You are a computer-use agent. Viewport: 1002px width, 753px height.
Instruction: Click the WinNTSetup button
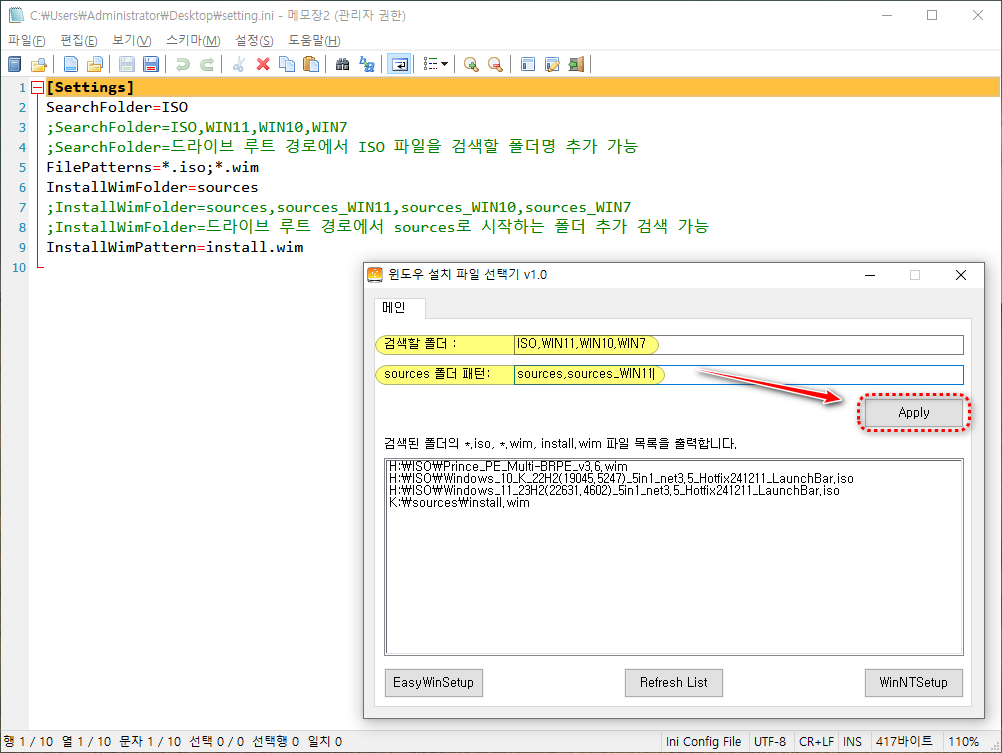coord(913,683)
